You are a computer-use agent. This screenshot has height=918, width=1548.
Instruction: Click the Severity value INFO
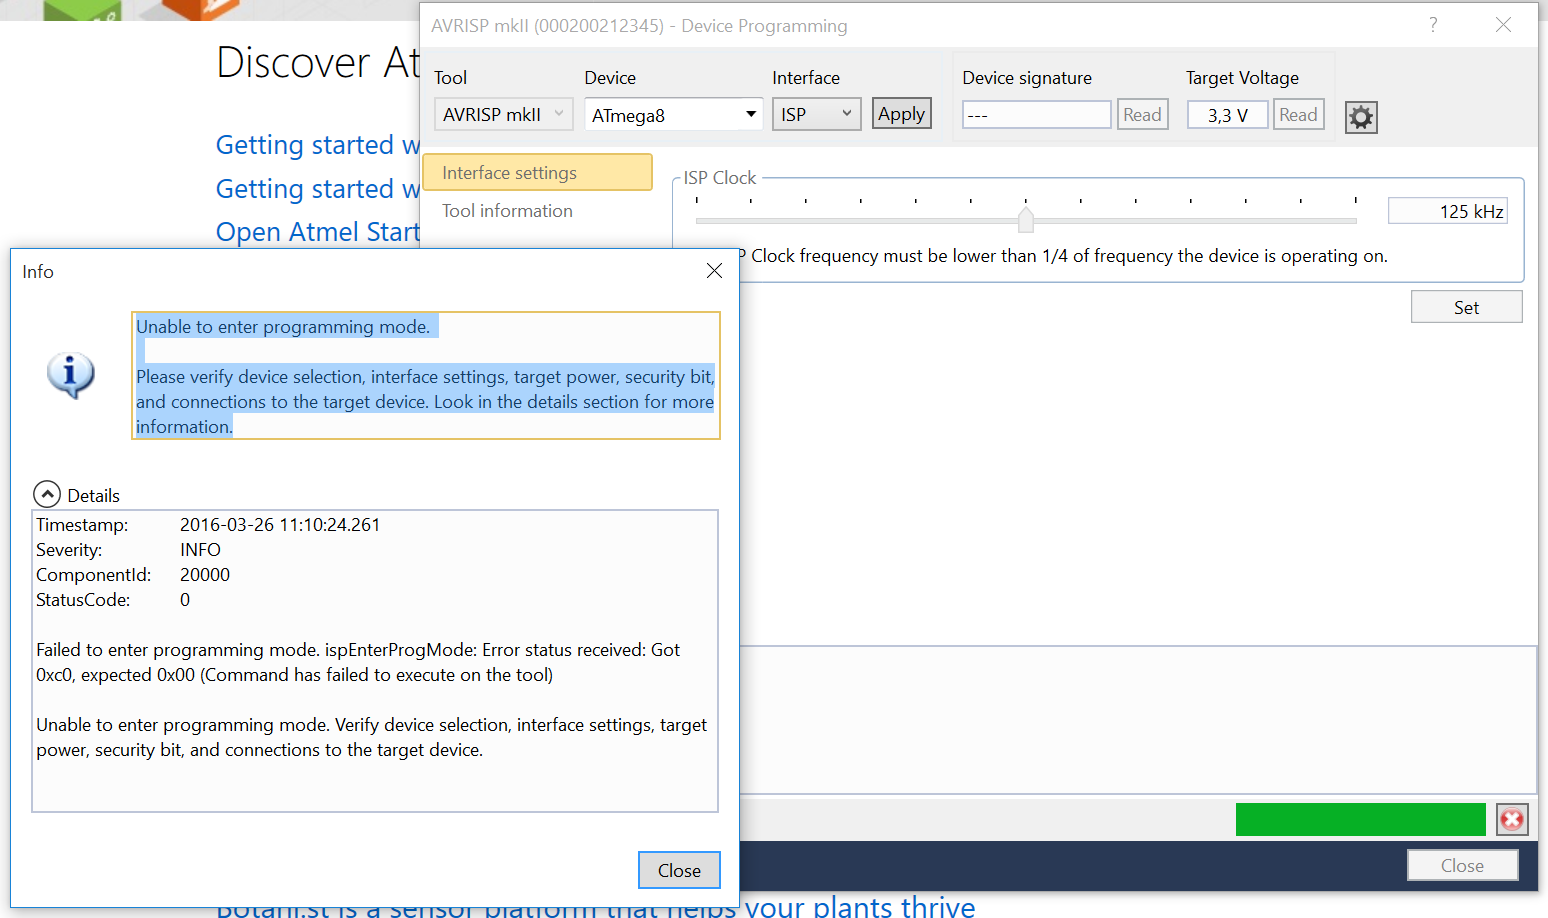point(200,550)
